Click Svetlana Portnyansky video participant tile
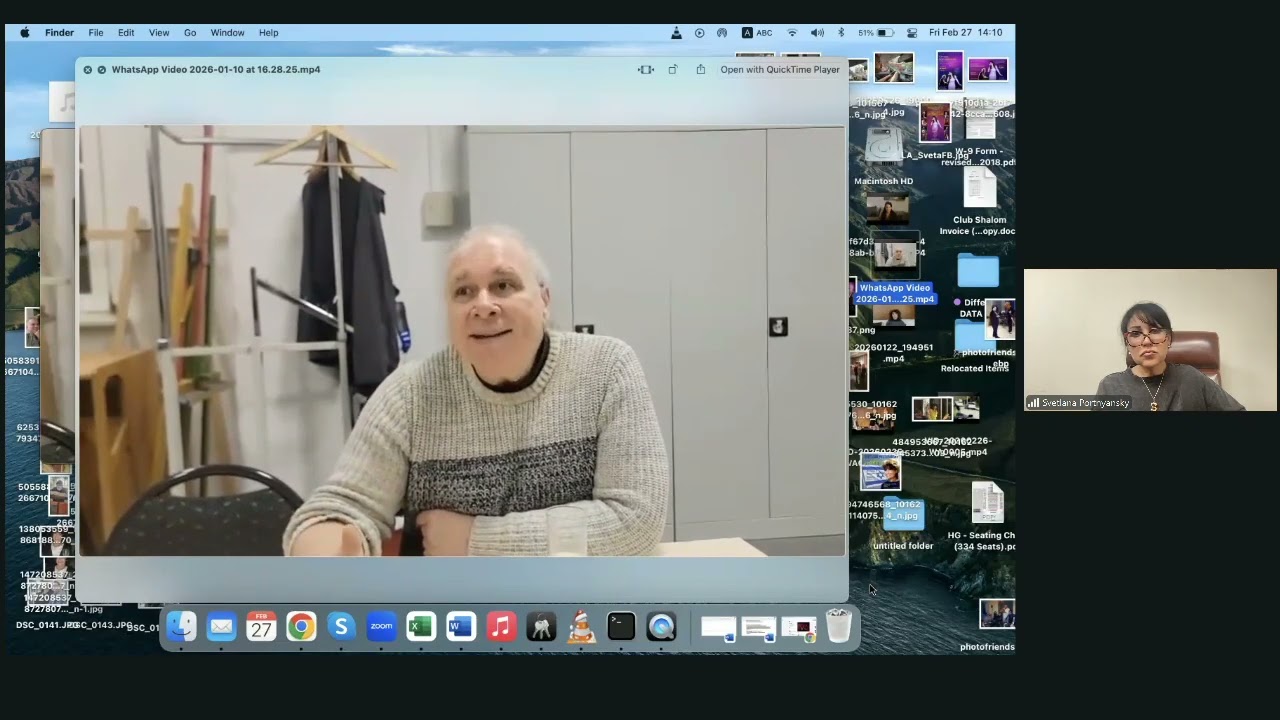The height and width of the screenshot is (720, 1280). (1150, 340)
